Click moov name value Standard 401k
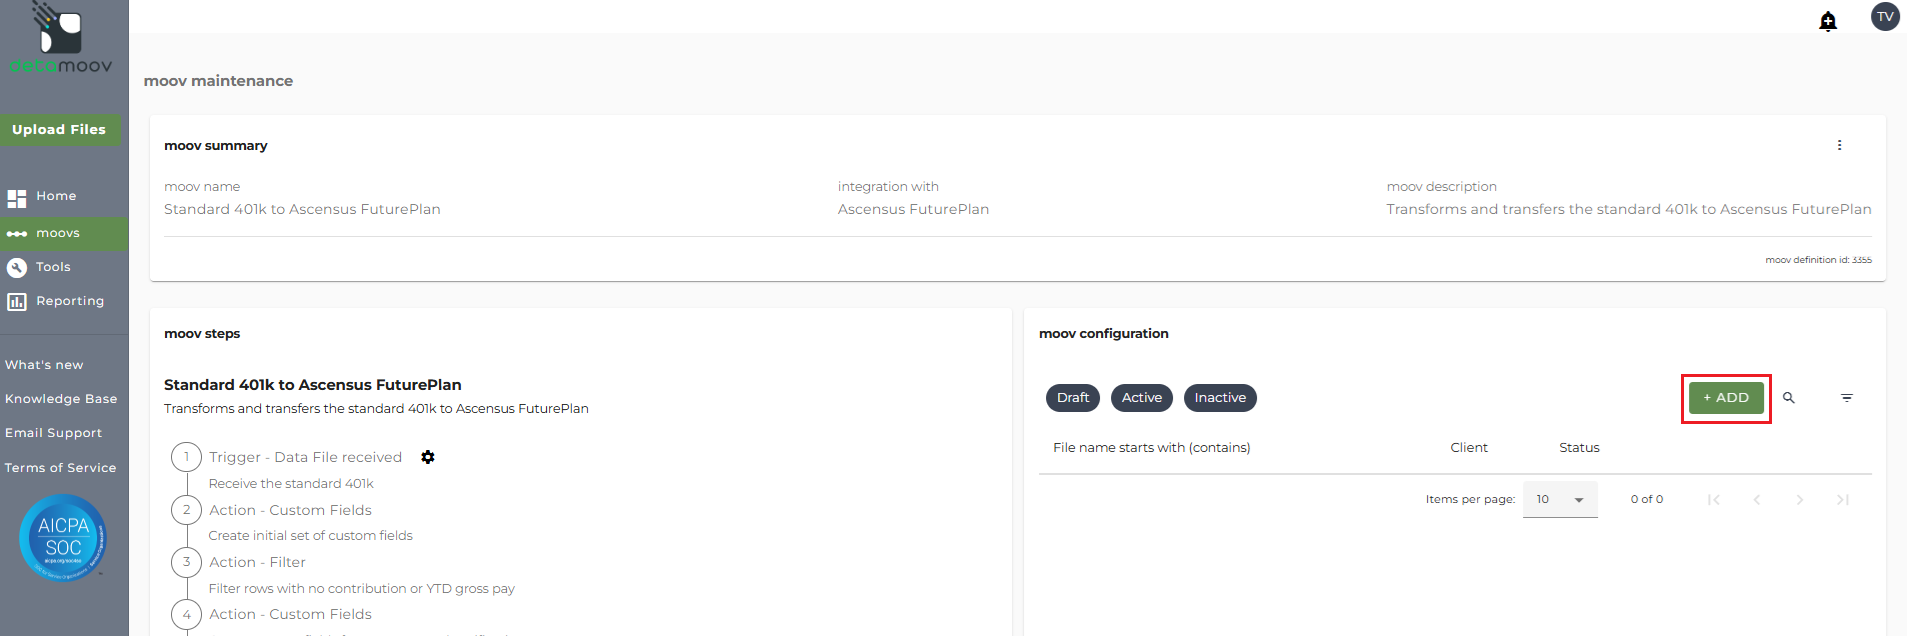The width and height of the screenshot is (1907, 636). [302, 209]
